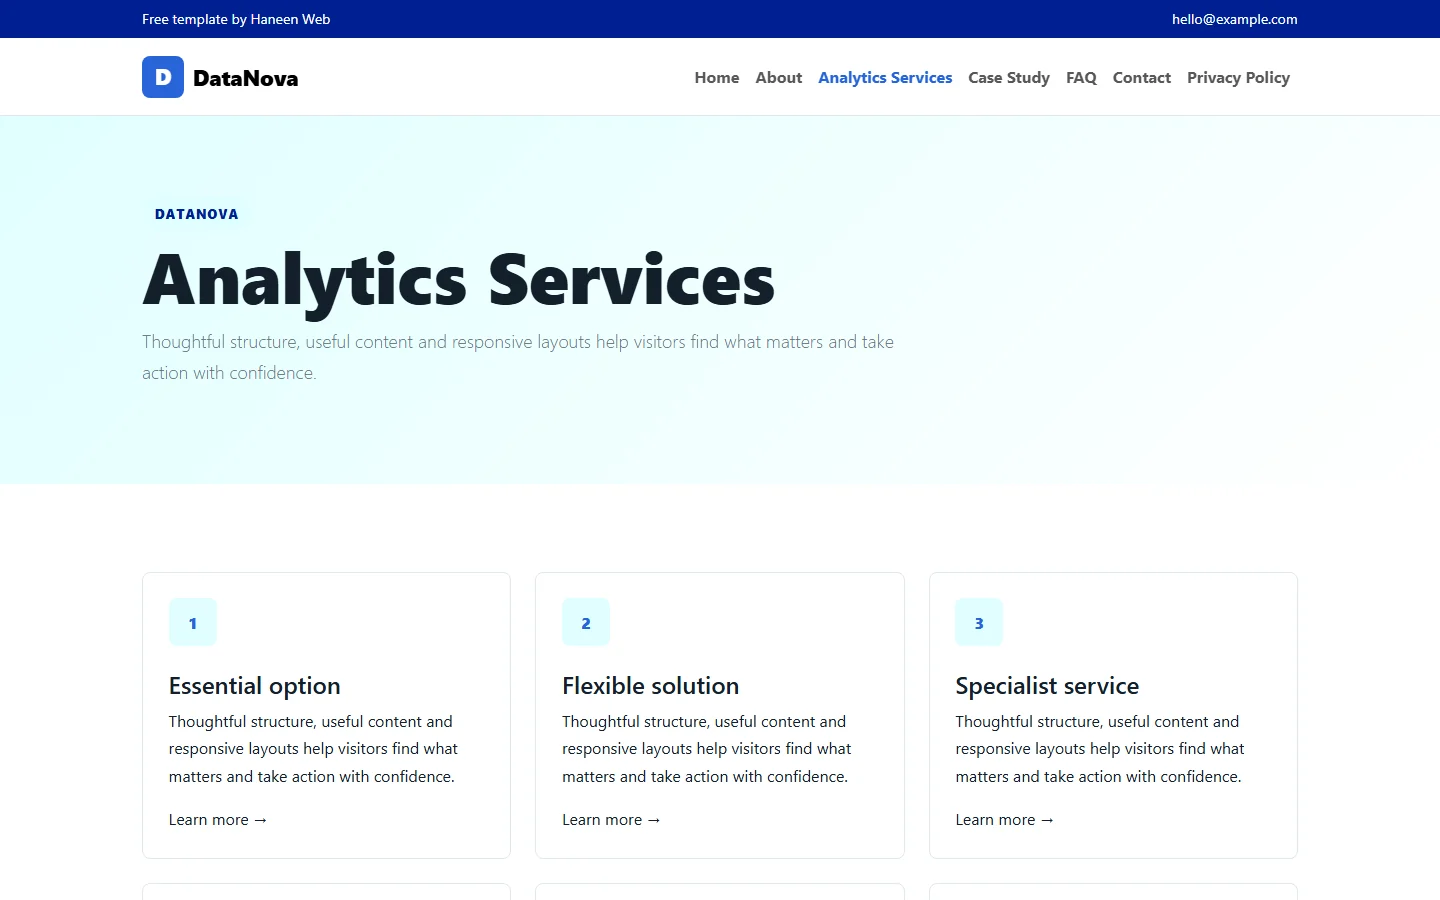Open the About page from navigation
The height and width of the screenshot is (900, 1440).
[x=779, y=78]
